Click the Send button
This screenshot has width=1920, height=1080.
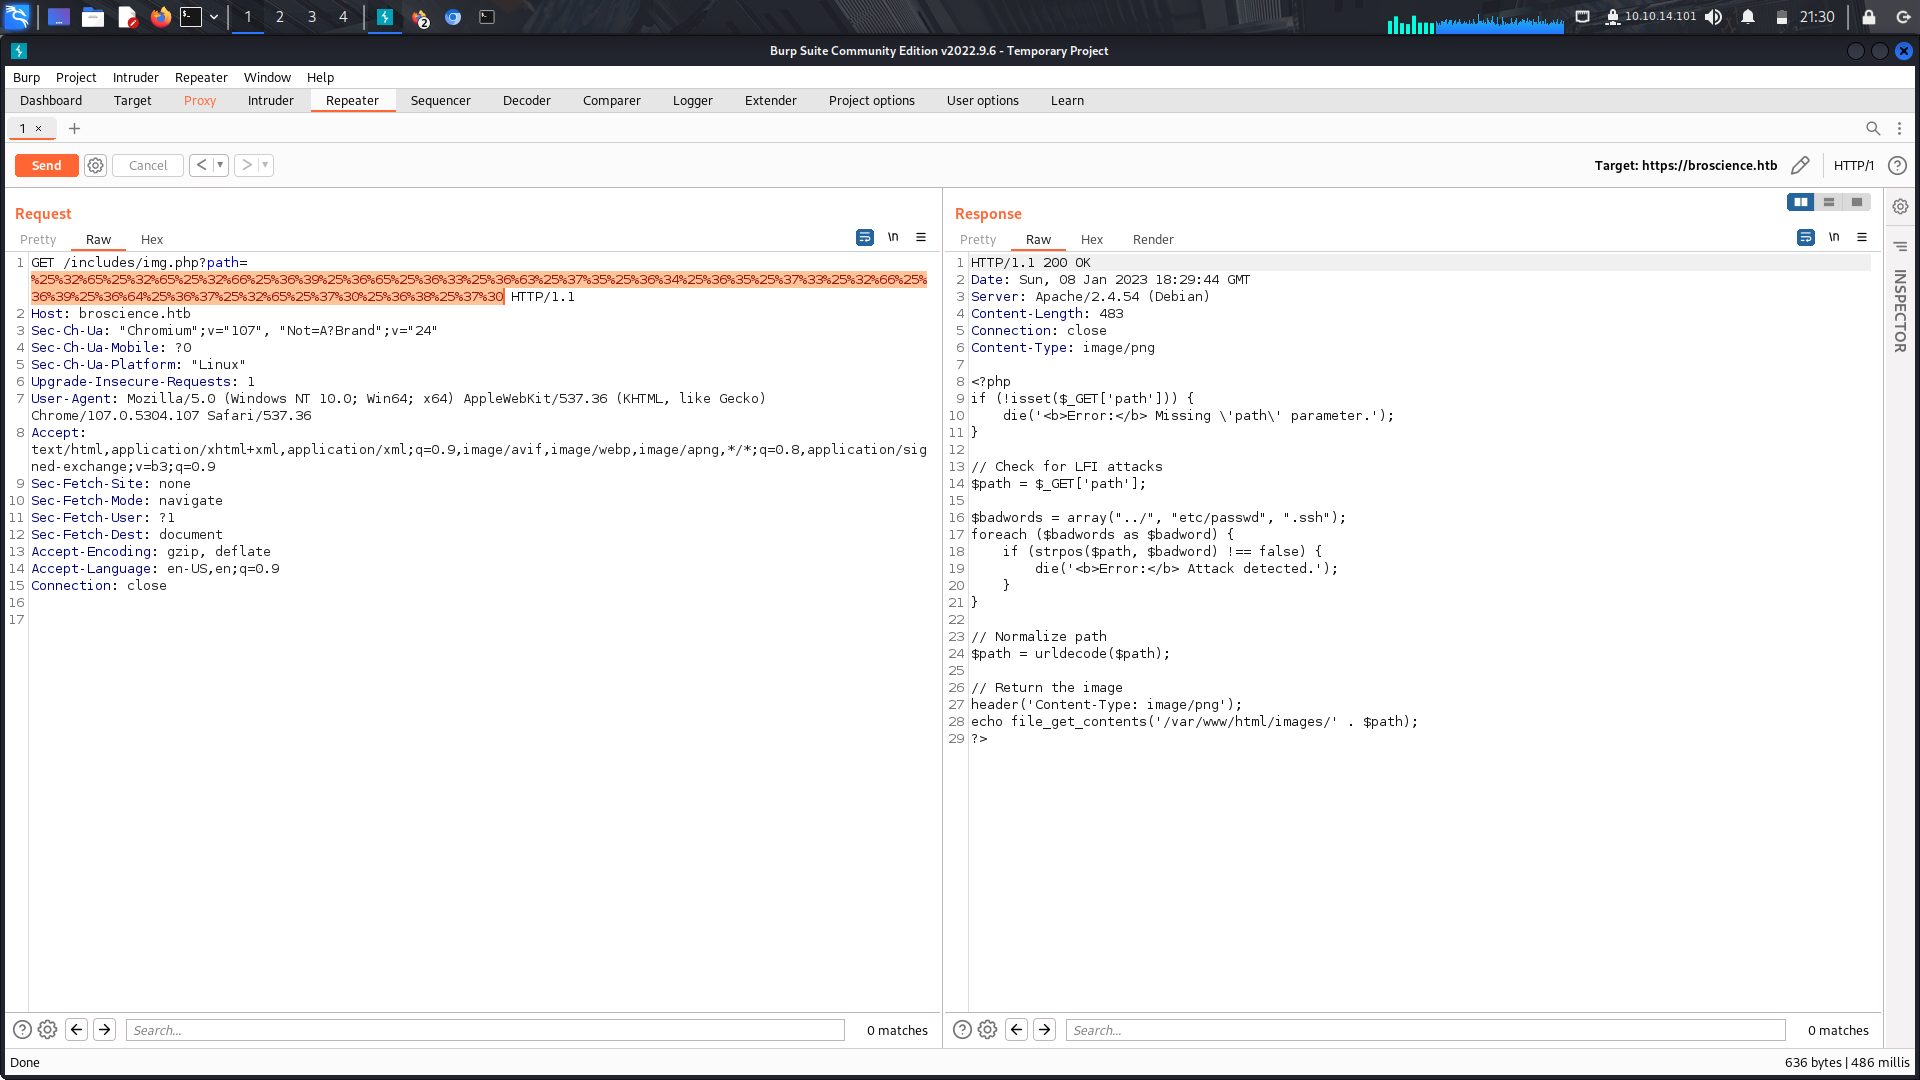coord(46,165)
